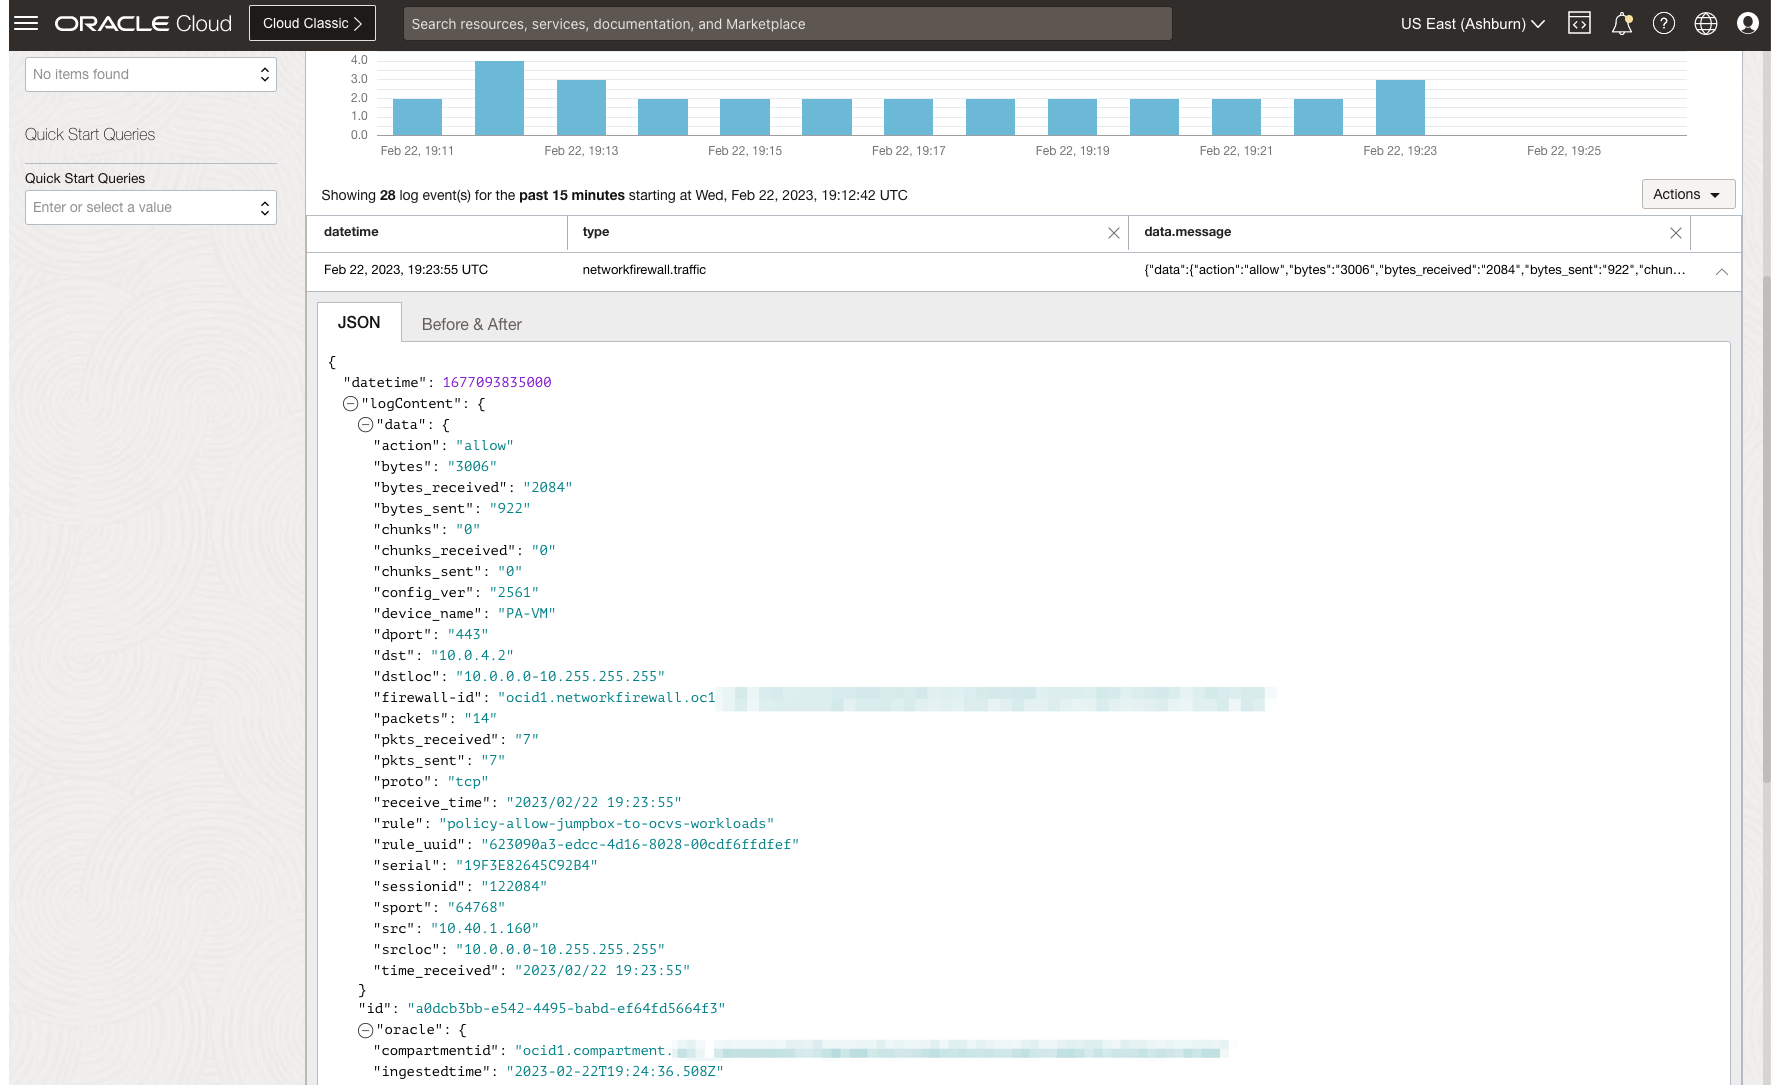The image size is (1771, 1085).
Task: Select the dst value "10.0.4.2"
Action: pyautogui.click(x=472, y=656)
